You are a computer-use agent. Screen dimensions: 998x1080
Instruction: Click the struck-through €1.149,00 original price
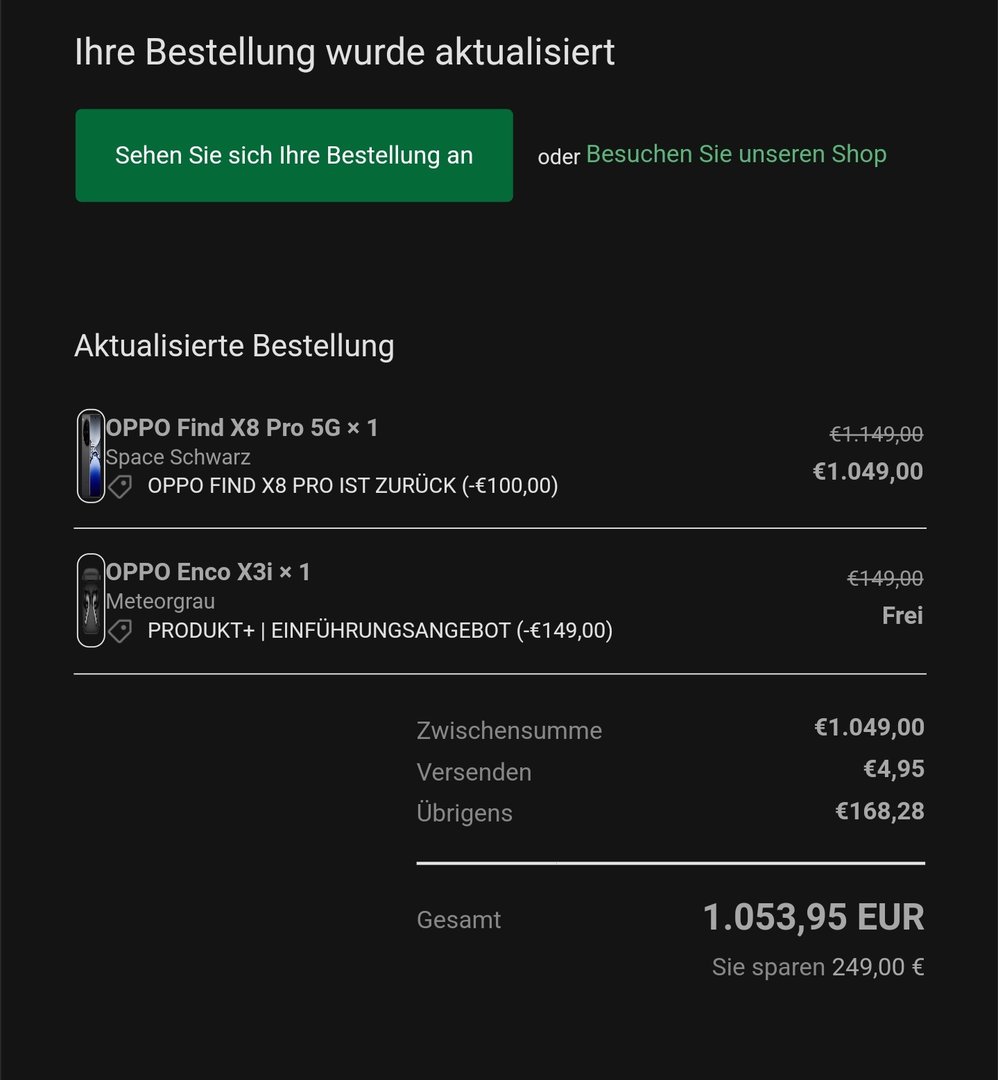pyautogui.click(x=876, y=435)
